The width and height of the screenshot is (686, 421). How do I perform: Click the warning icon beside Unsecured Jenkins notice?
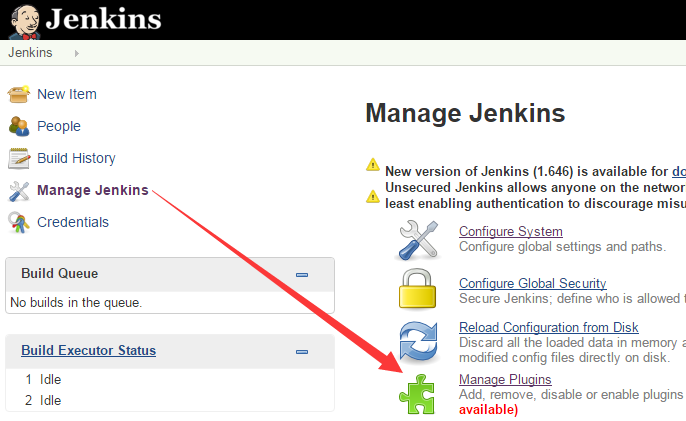373,196
